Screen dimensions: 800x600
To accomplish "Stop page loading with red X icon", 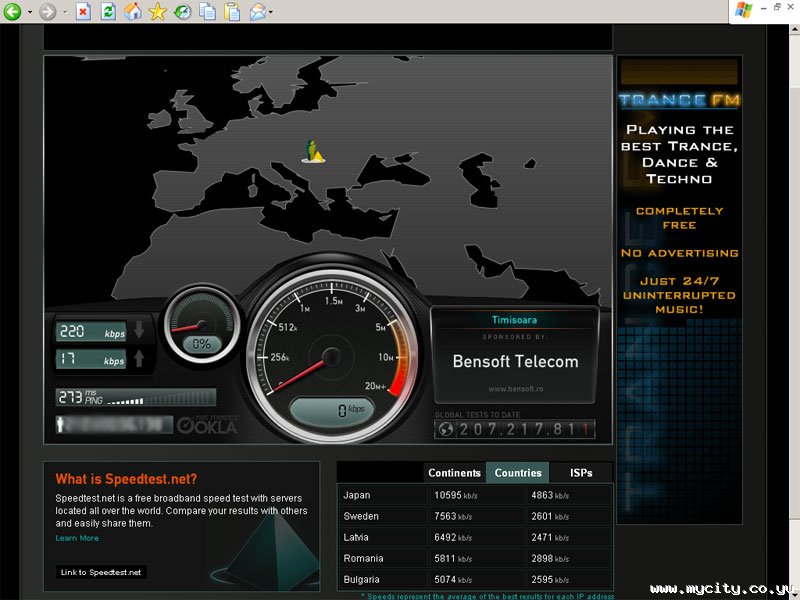I will 83,11.
